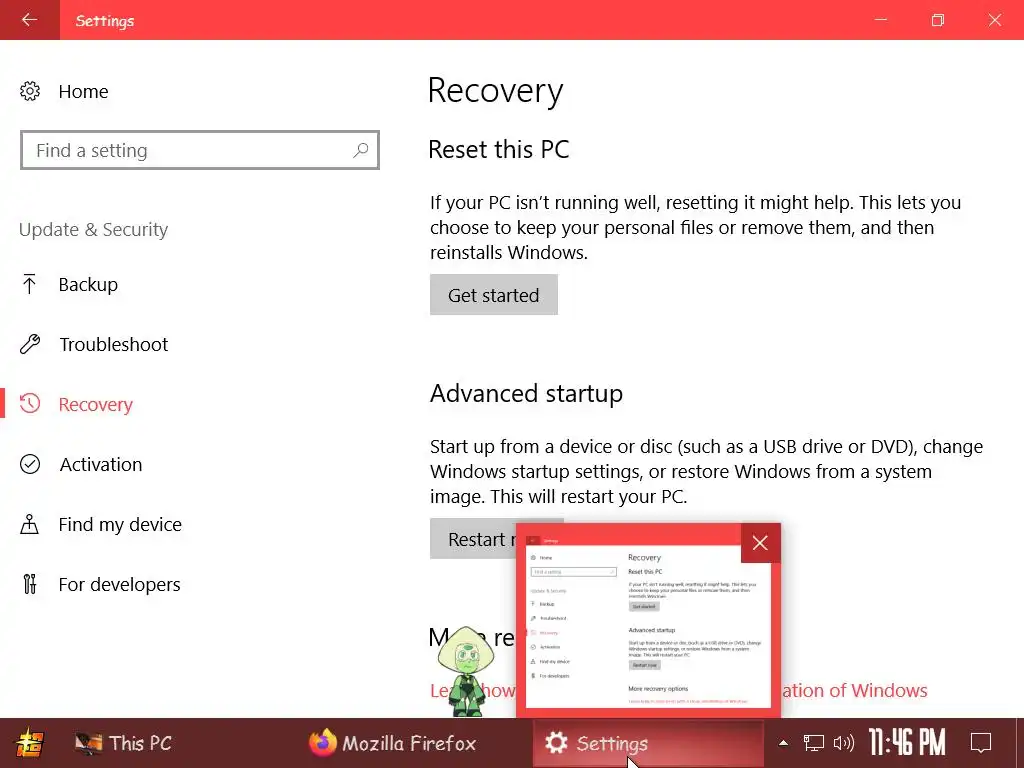Switch to Mozilla Firefox on taskbar

(x=392, y=743)
